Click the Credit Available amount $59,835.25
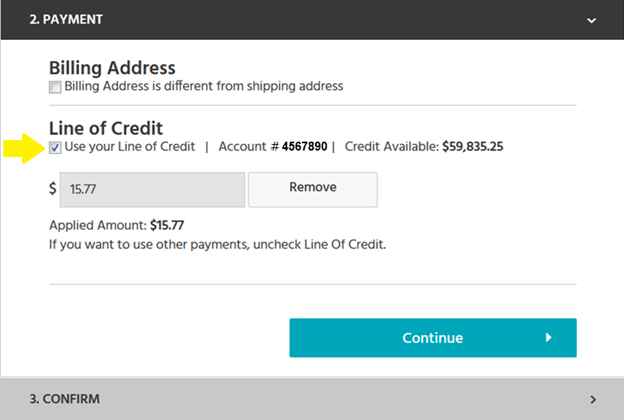The width and height of the screenshot is (624, 420). coord(472,147)
